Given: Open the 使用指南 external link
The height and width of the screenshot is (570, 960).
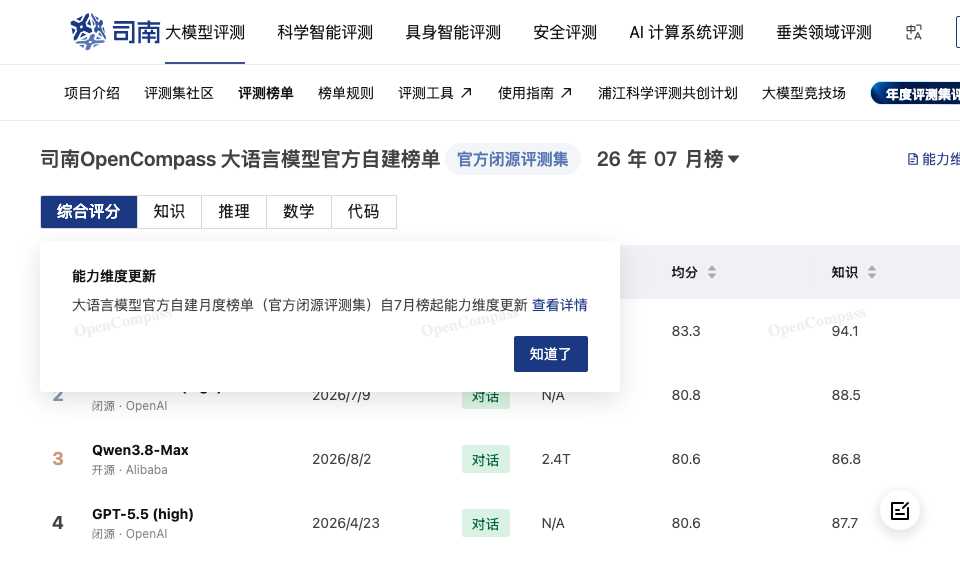Looking at the screenshot, I should tap(534, 93).
